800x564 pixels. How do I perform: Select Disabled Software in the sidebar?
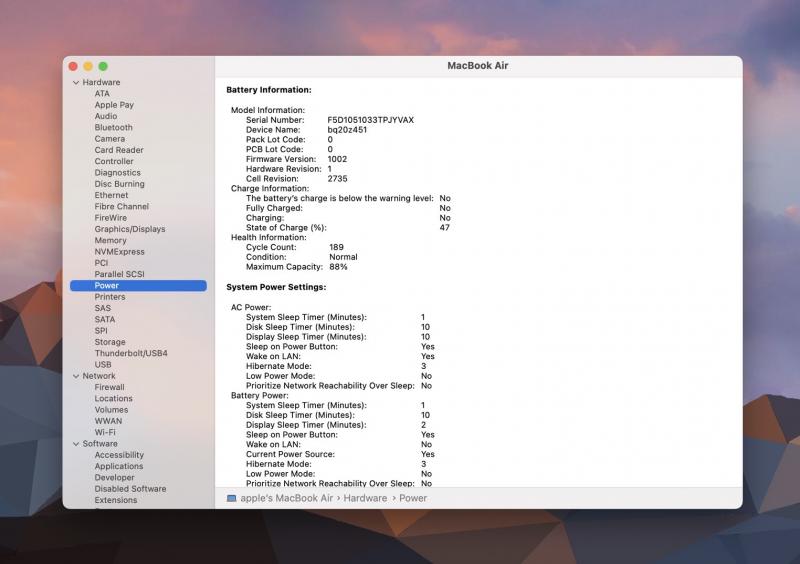130,489
